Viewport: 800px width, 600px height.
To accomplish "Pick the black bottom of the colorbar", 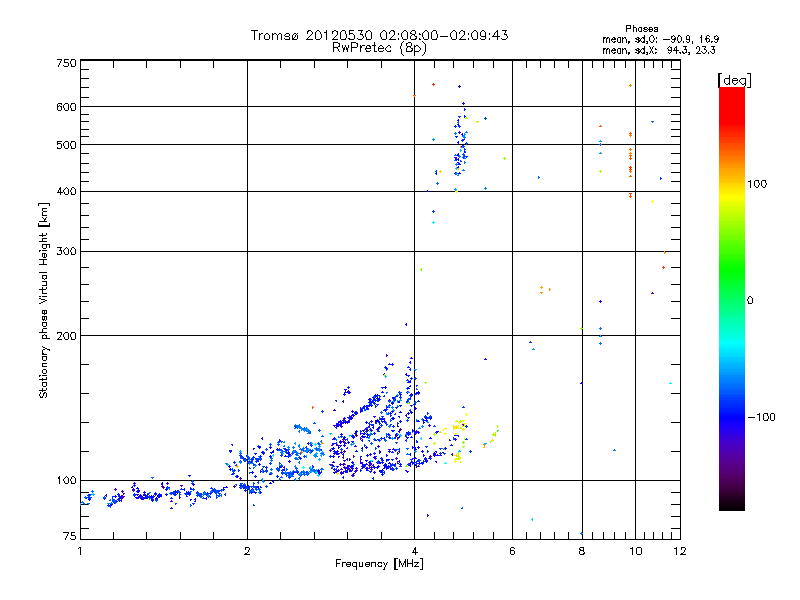I will click(x=732, y=503).
